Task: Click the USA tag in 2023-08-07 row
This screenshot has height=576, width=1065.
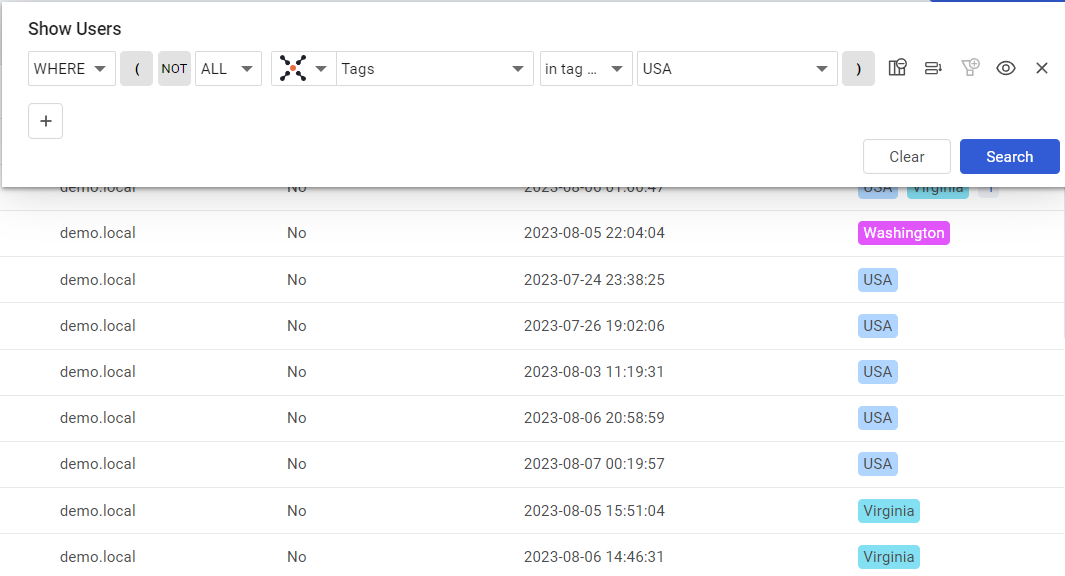Action: (878, 464)
